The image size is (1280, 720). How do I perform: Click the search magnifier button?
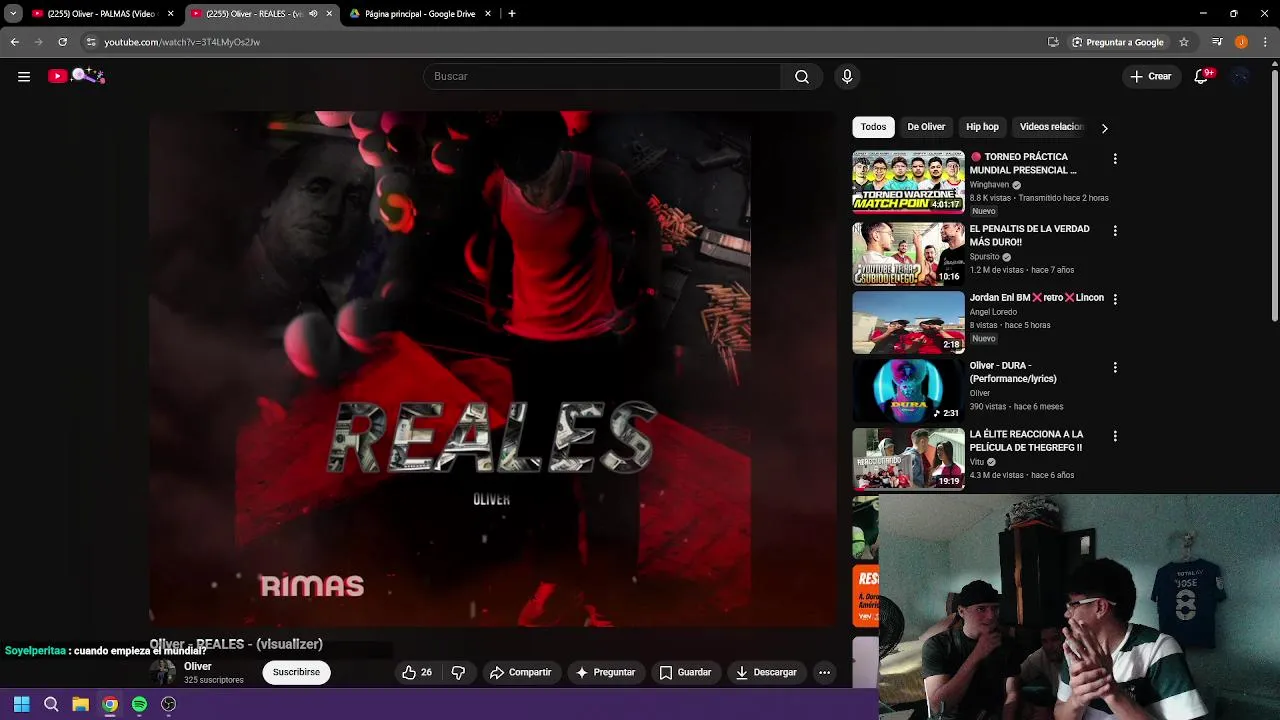[802, 76]
